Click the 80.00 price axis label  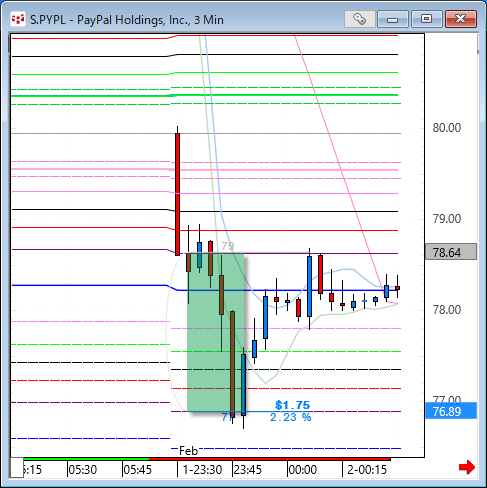447,128
